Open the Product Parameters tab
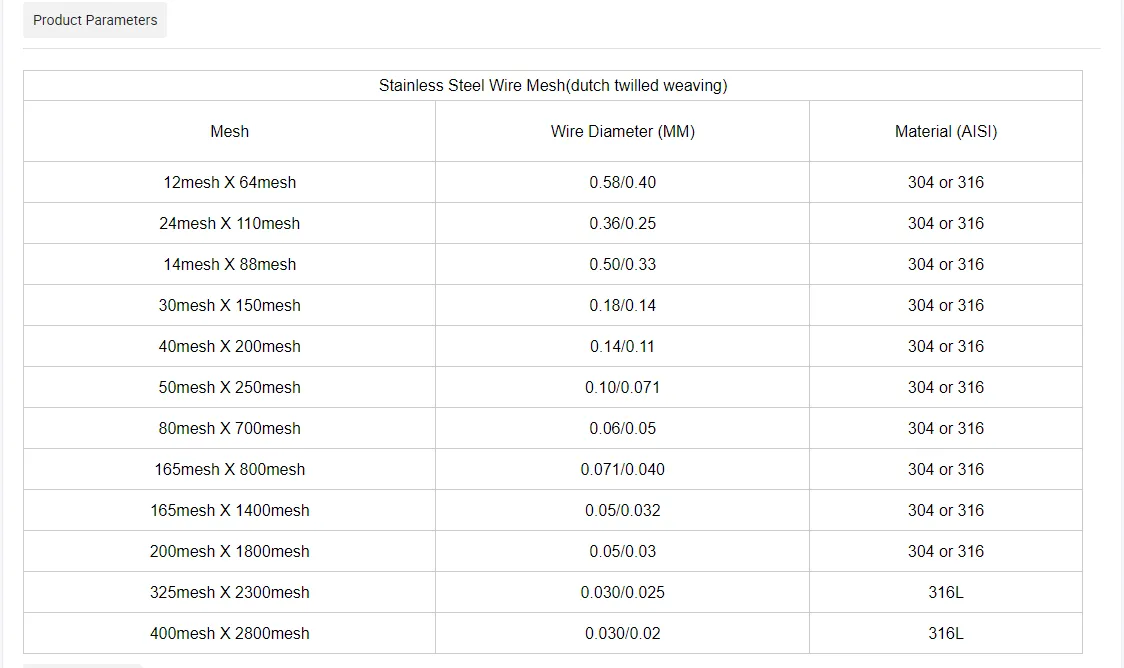This screenshot has width=1124, height=668. [x=95, y=20]
